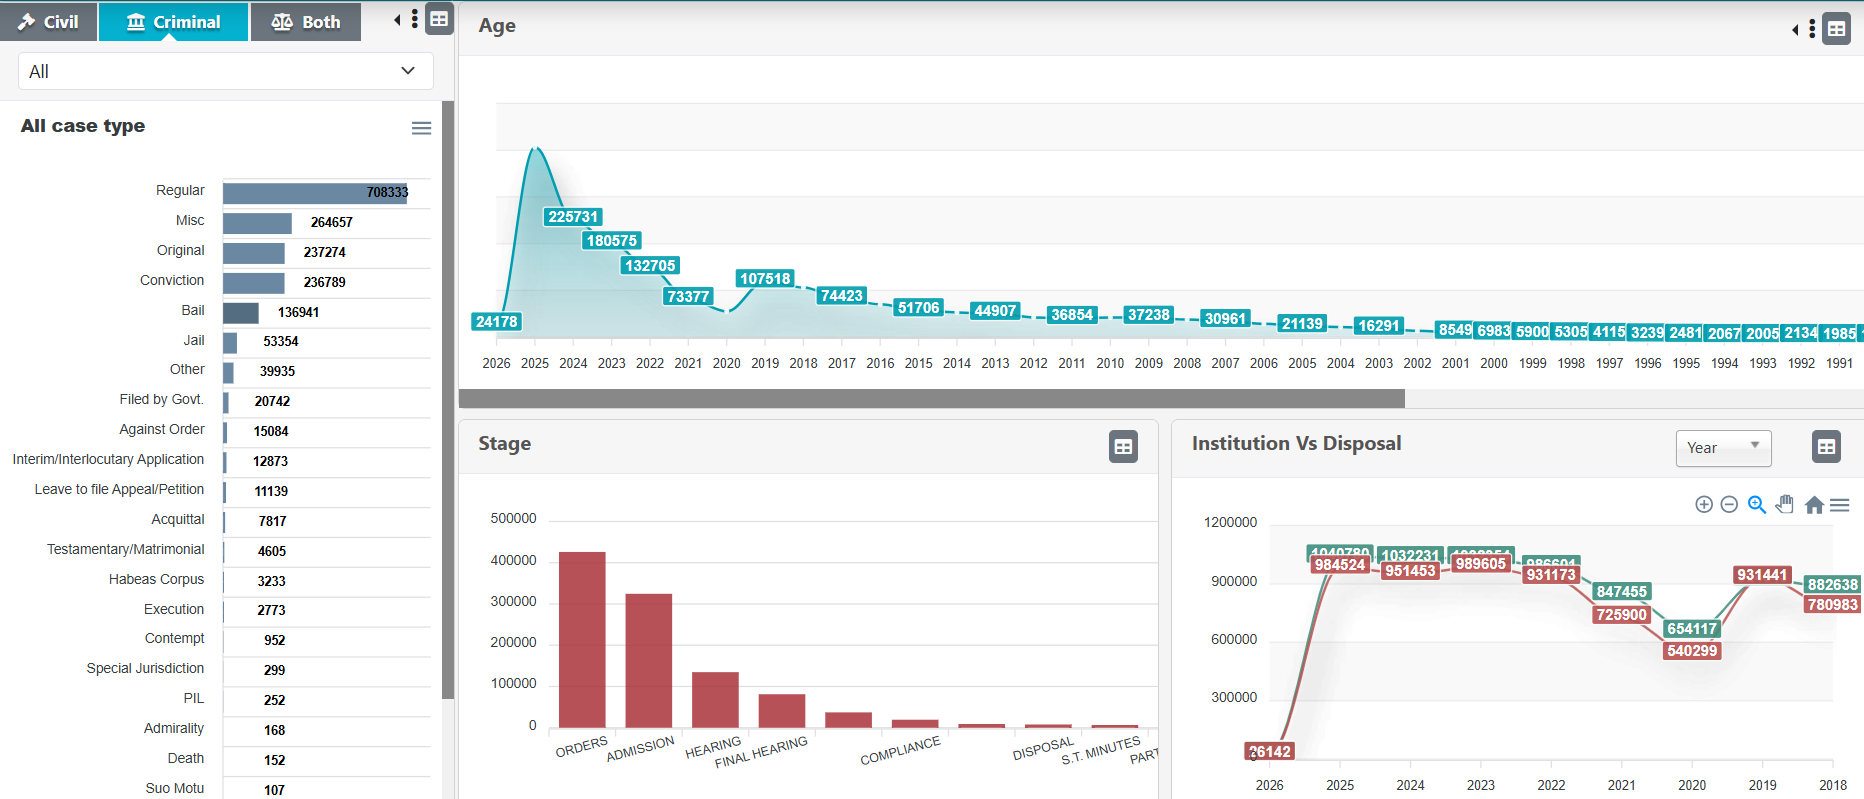Open the left panel table view icon
The width and height of the screenshot is (1864, 799).
(x=439, y=19)
